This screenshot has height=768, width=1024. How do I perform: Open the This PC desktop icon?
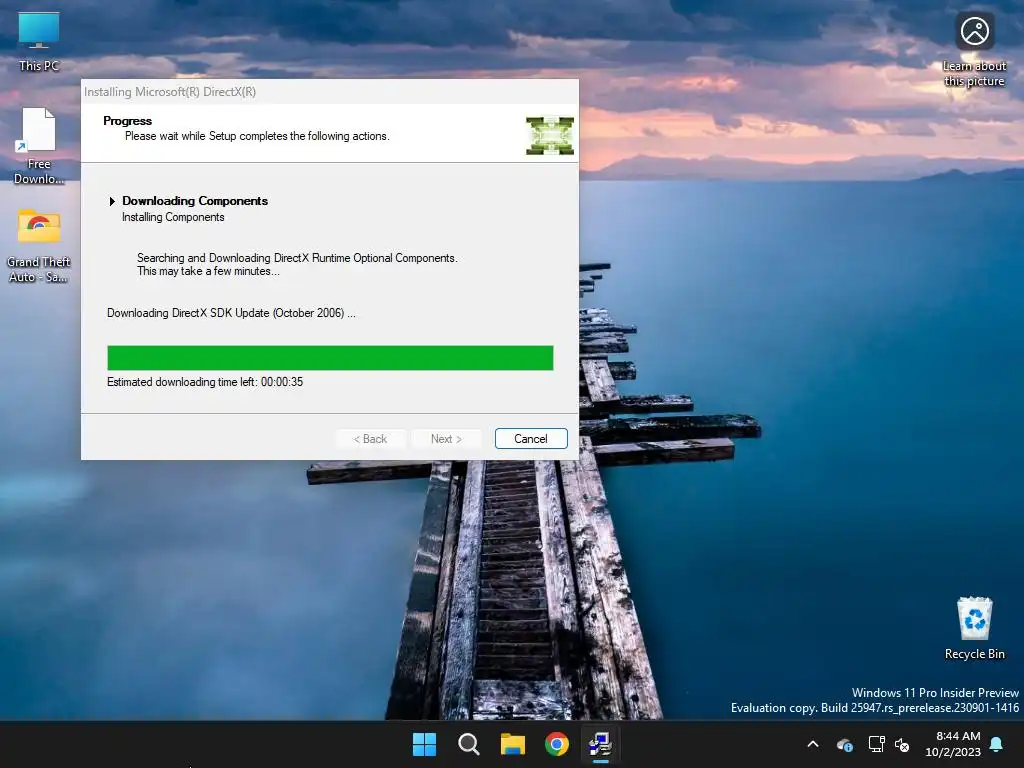pyautogui.click(x=39, y=41)
